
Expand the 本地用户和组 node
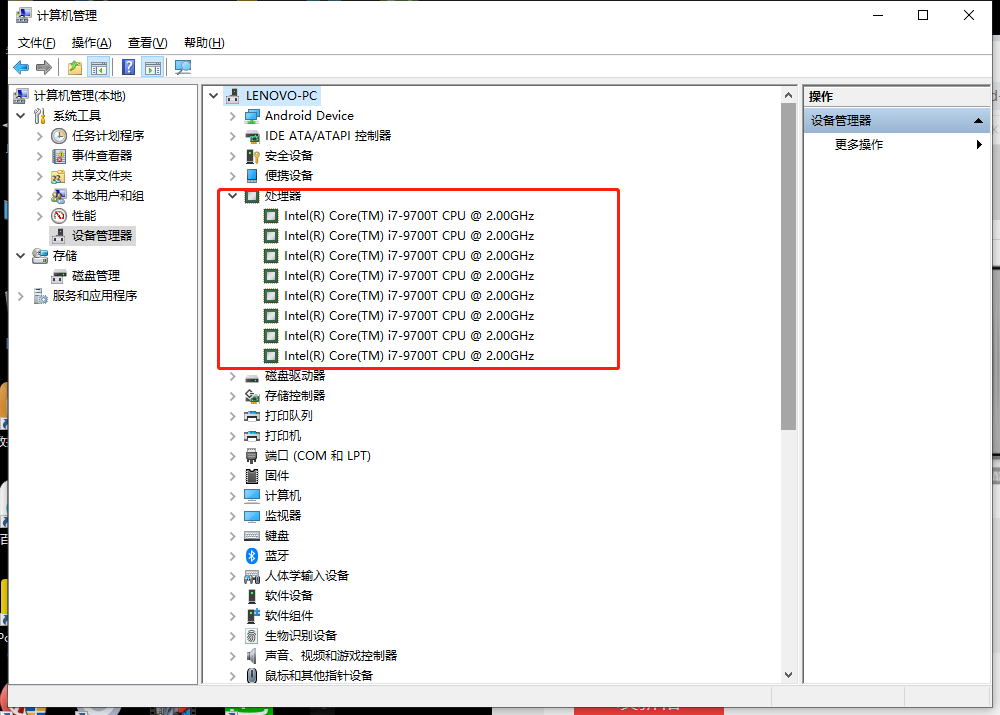[x=40, y=196]
